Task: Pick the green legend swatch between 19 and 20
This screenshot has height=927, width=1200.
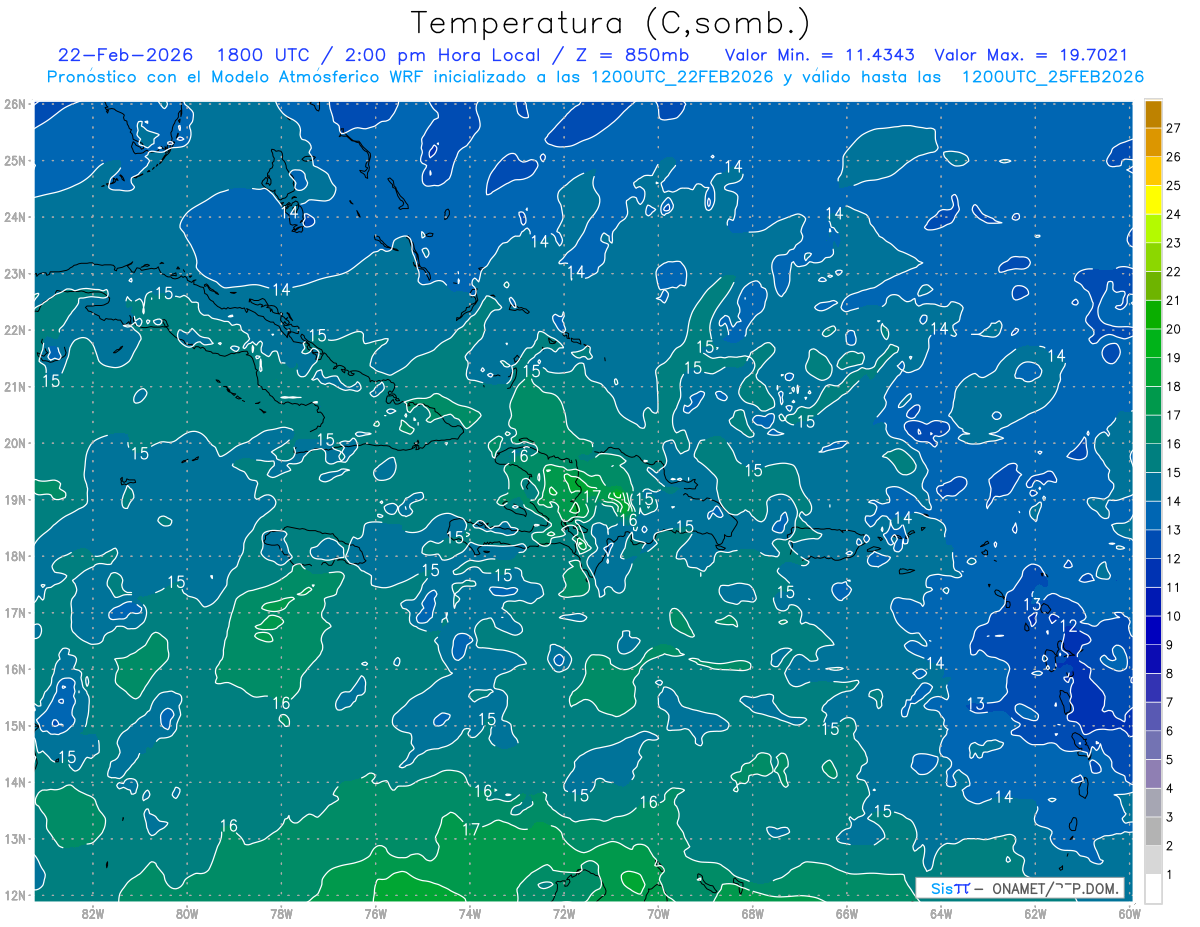Action: (x=1154, y=344)
